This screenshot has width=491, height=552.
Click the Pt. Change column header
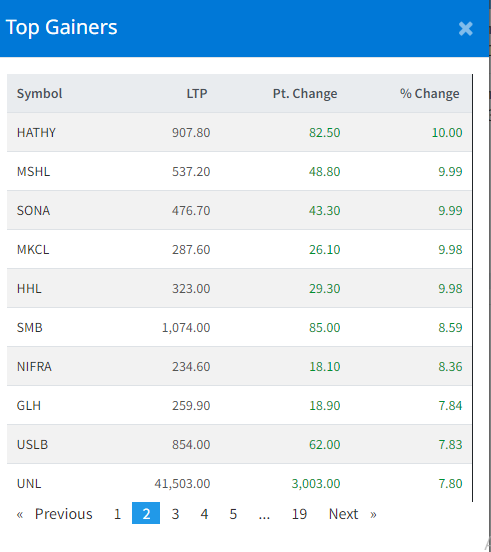305,94
